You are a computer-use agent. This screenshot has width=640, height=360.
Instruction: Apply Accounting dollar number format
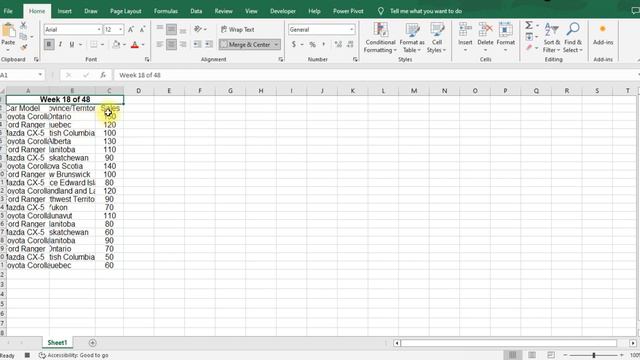coord(293,44)
